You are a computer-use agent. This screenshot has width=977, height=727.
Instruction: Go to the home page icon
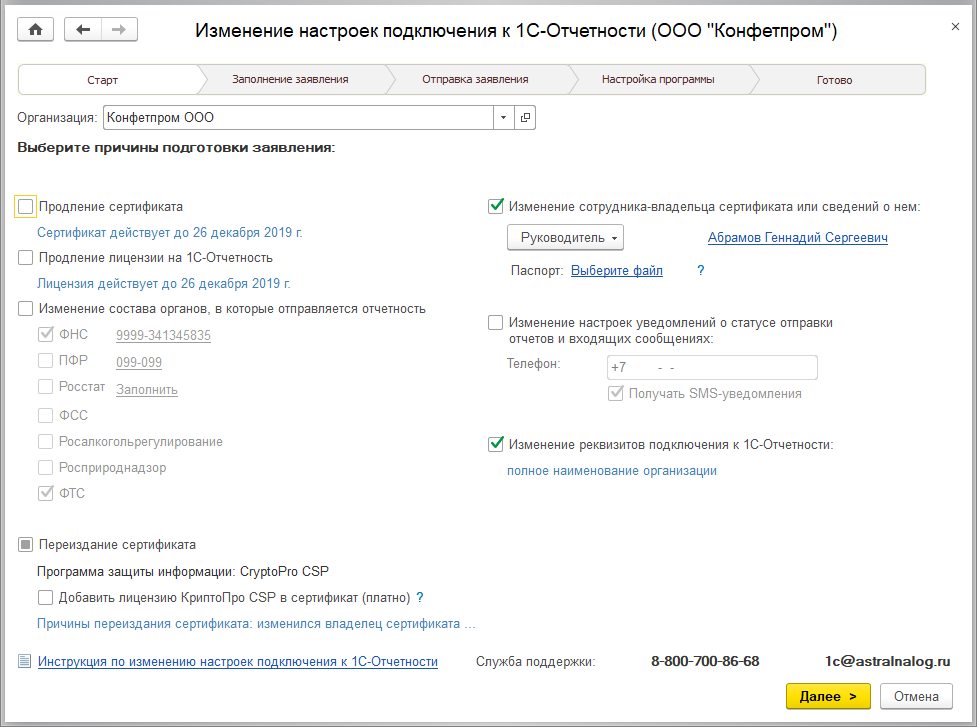click(x=36, y=29)
